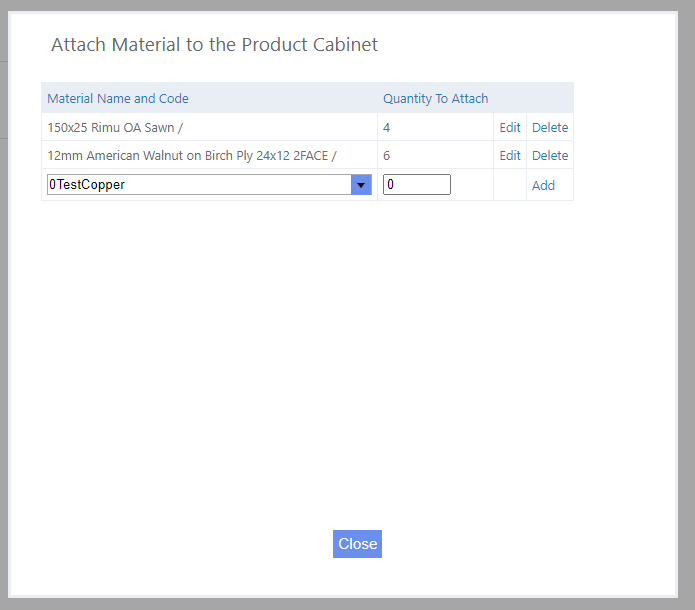Click the quantity input field showing 0
This screenshot has height=610, width=695.
click(x=416, y=185)
